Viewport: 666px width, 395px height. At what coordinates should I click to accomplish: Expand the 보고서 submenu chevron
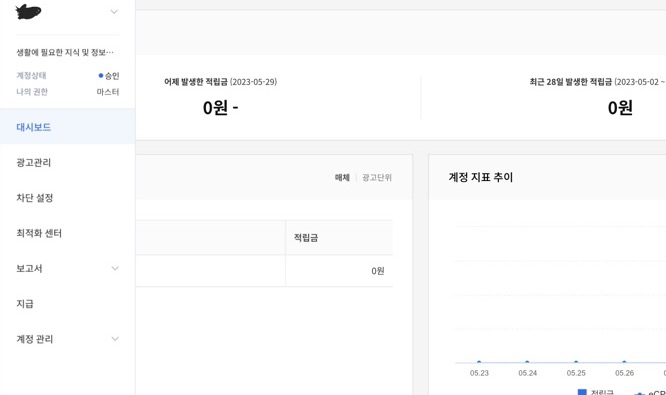click(115, 268)
